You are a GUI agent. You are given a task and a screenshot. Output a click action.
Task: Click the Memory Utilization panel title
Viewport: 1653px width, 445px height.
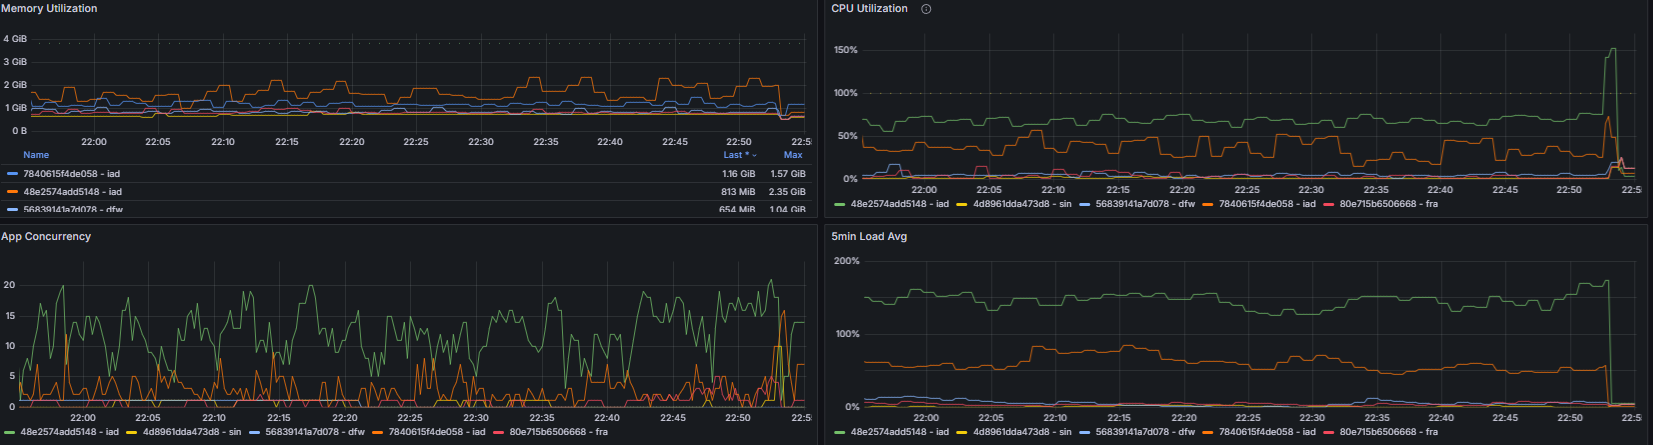[x=49, y=8]
